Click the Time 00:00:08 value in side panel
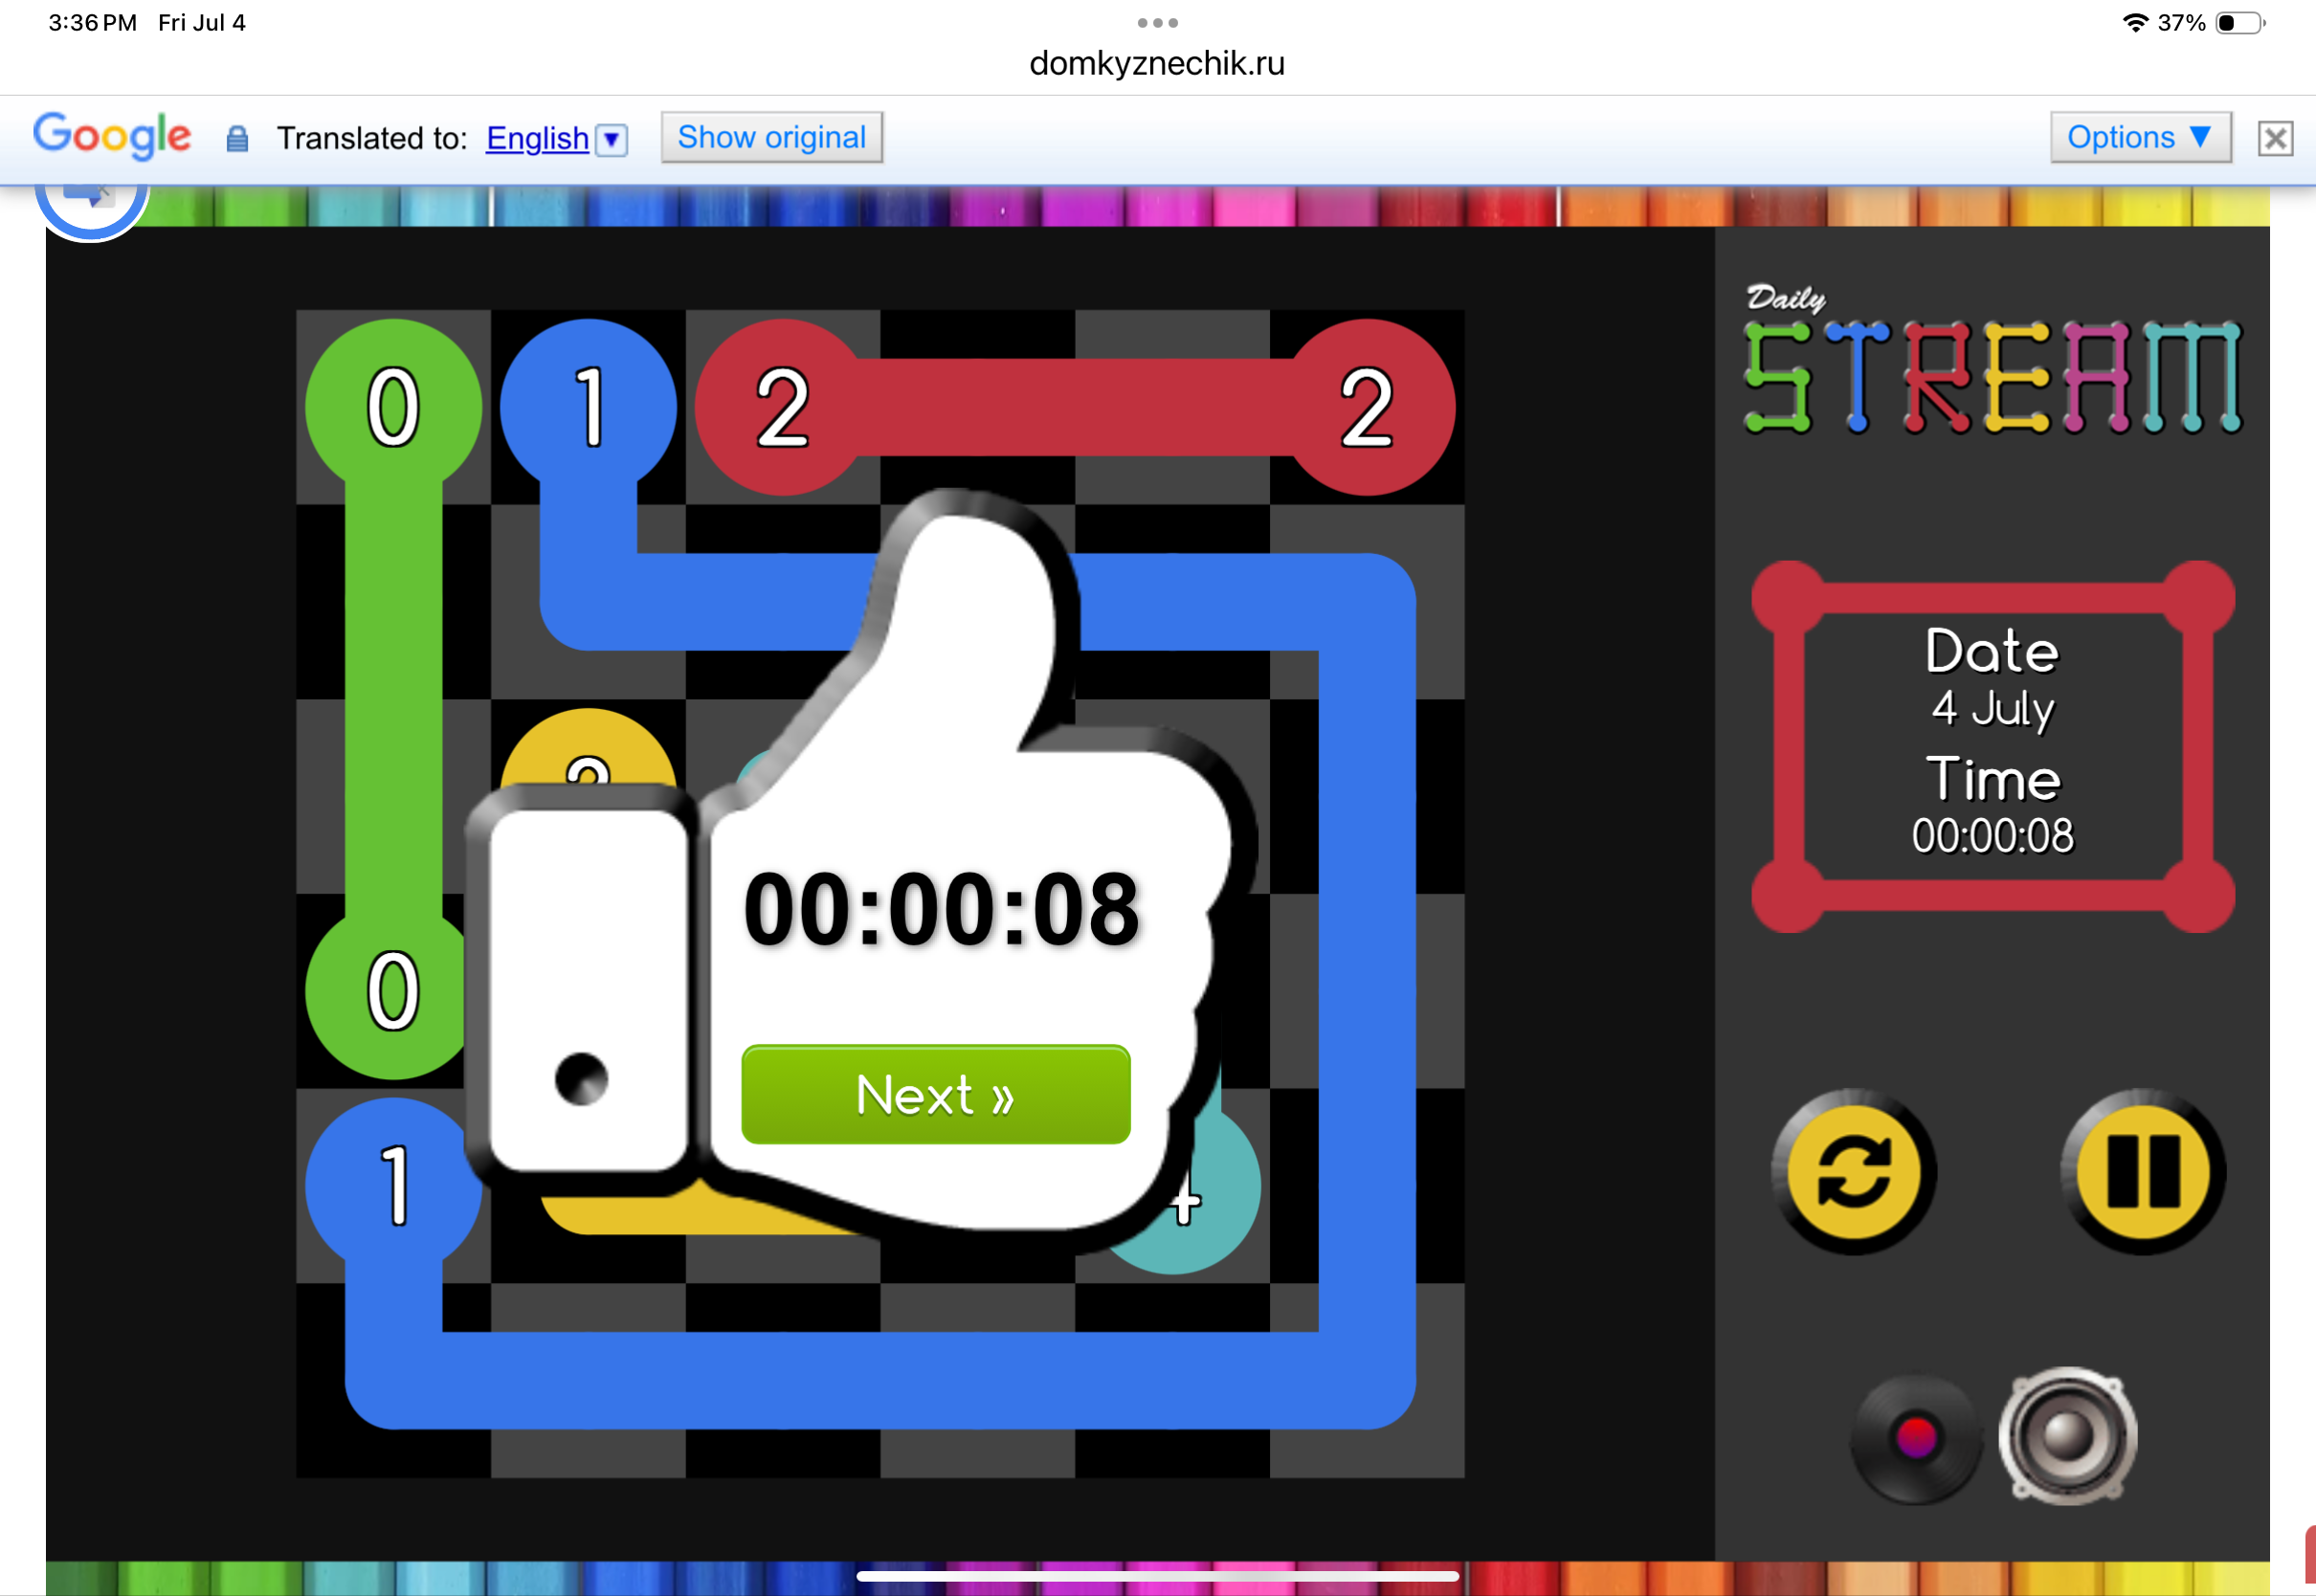Viewport: 2316px width, 1596px height. [x=1992, y=836]
